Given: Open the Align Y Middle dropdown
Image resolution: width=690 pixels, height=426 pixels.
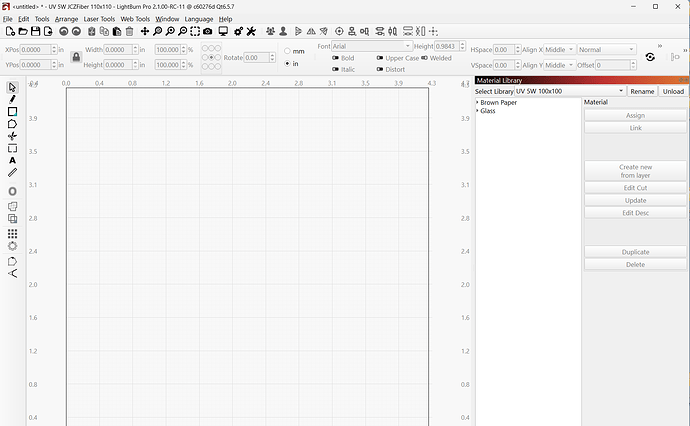Looking at the screenshot, I should click(x=560, y=65).
